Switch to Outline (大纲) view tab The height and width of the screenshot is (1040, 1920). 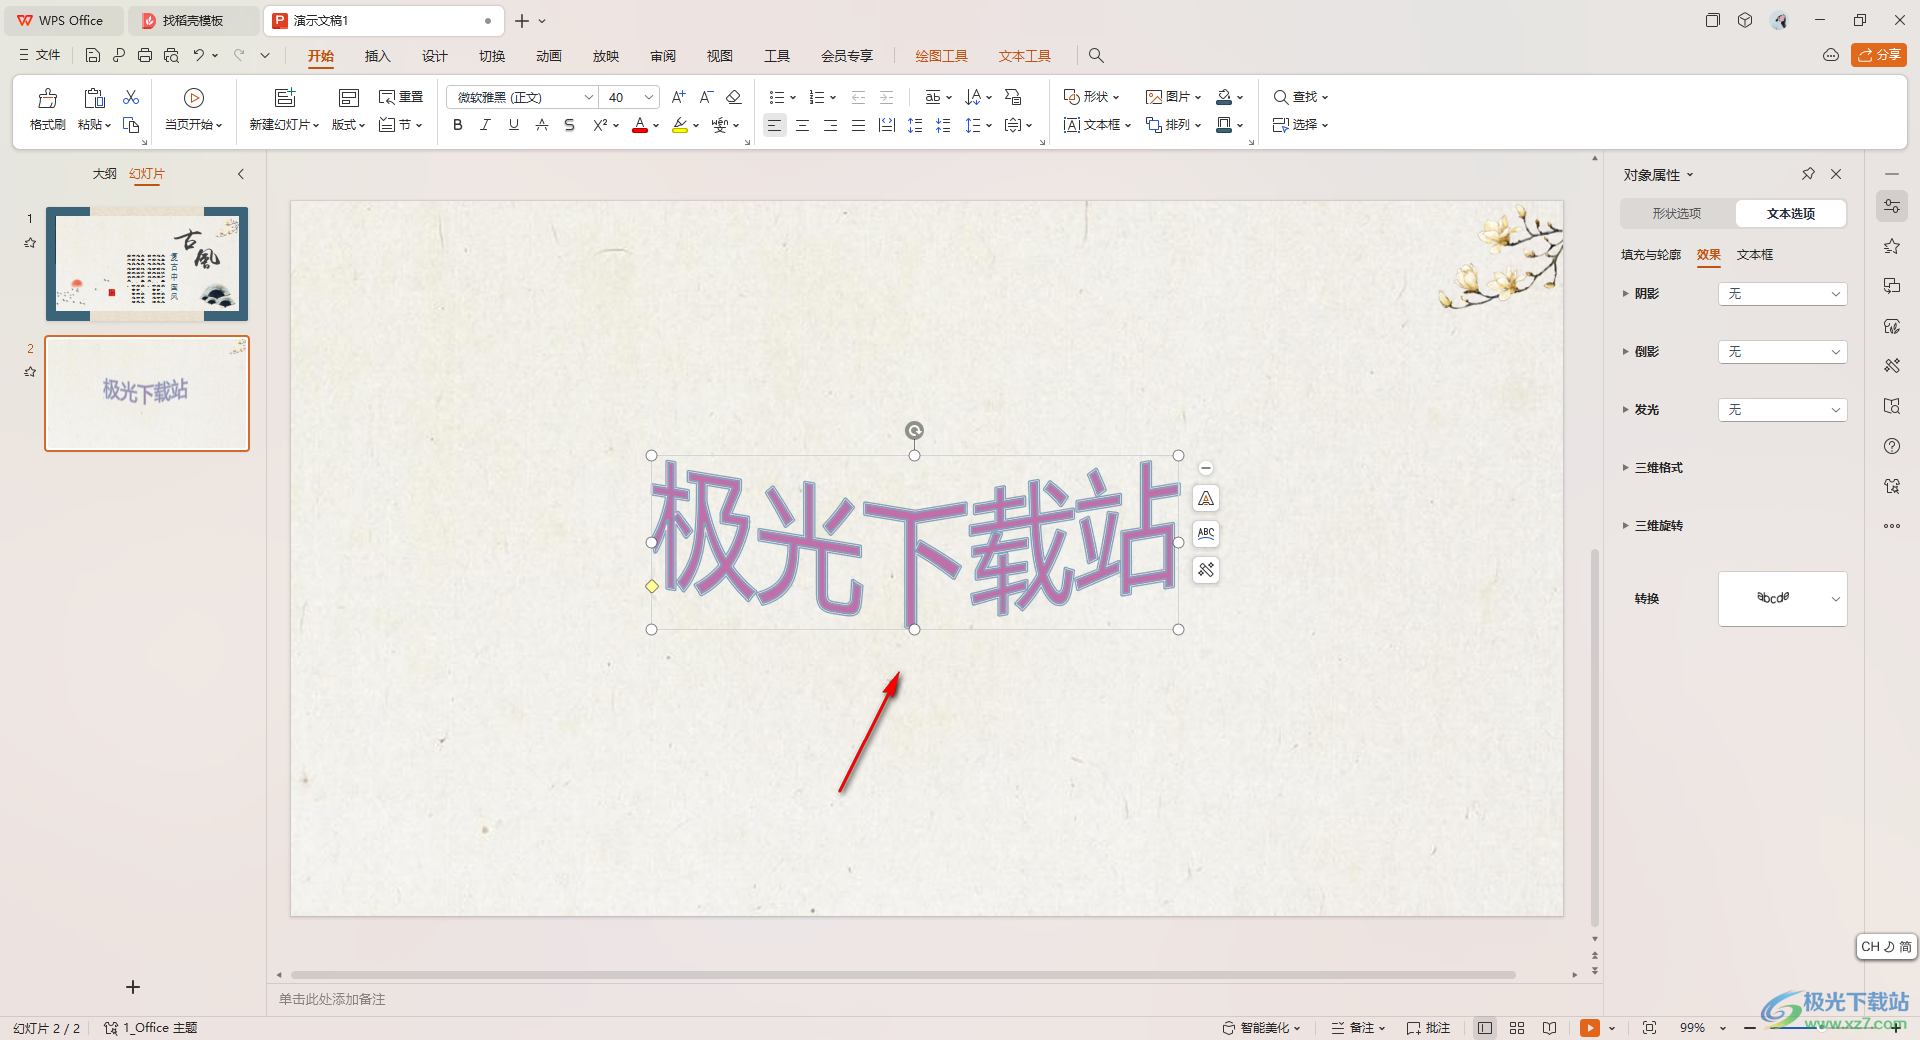[x=104, y=174]
